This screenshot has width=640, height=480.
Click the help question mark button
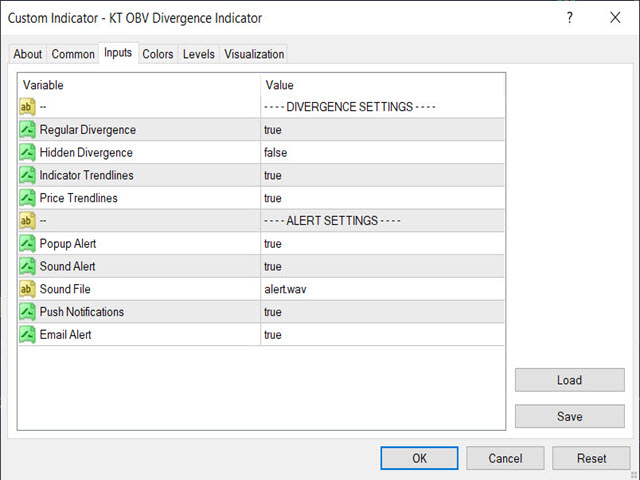570,18
